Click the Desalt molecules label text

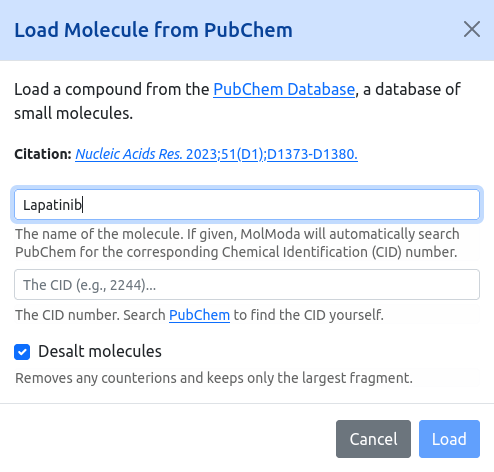point(100,351)
